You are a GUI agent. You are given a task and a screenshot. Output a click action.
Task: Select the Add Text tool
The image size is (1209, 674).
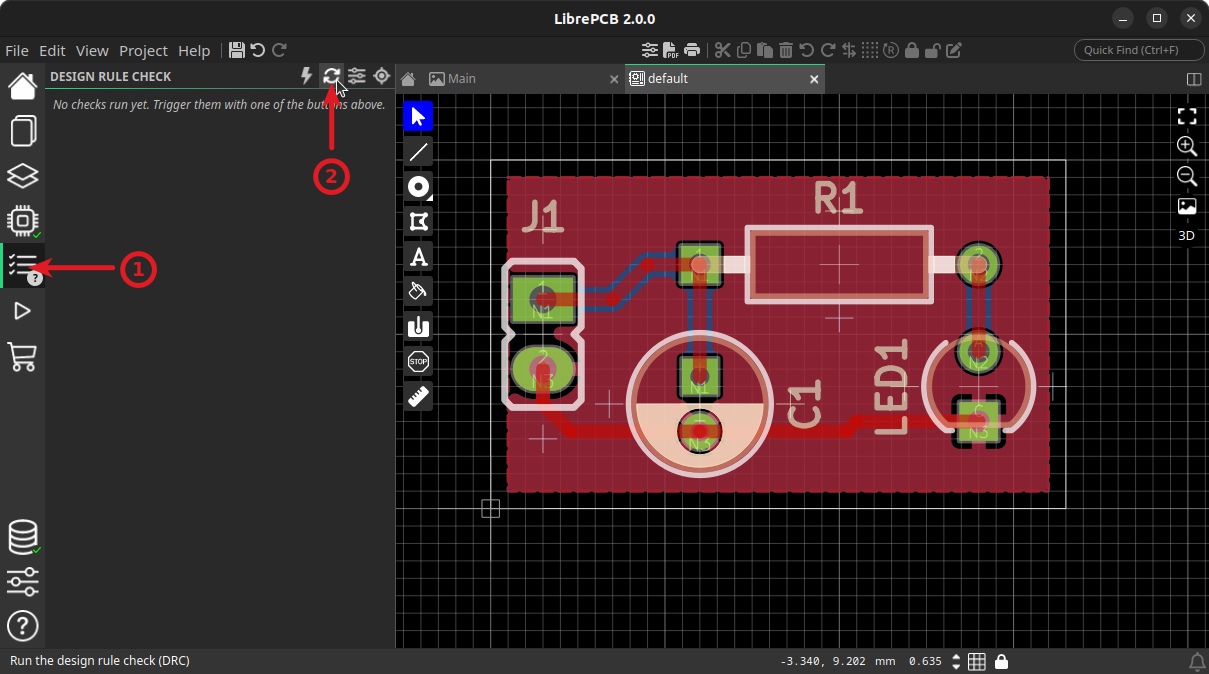pos(419,257)
